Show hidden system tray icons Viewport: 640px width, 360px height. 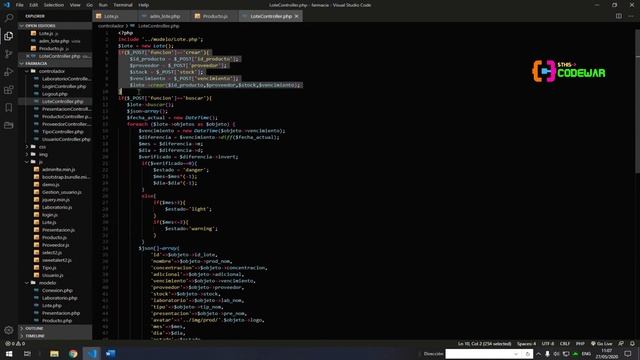538,353
